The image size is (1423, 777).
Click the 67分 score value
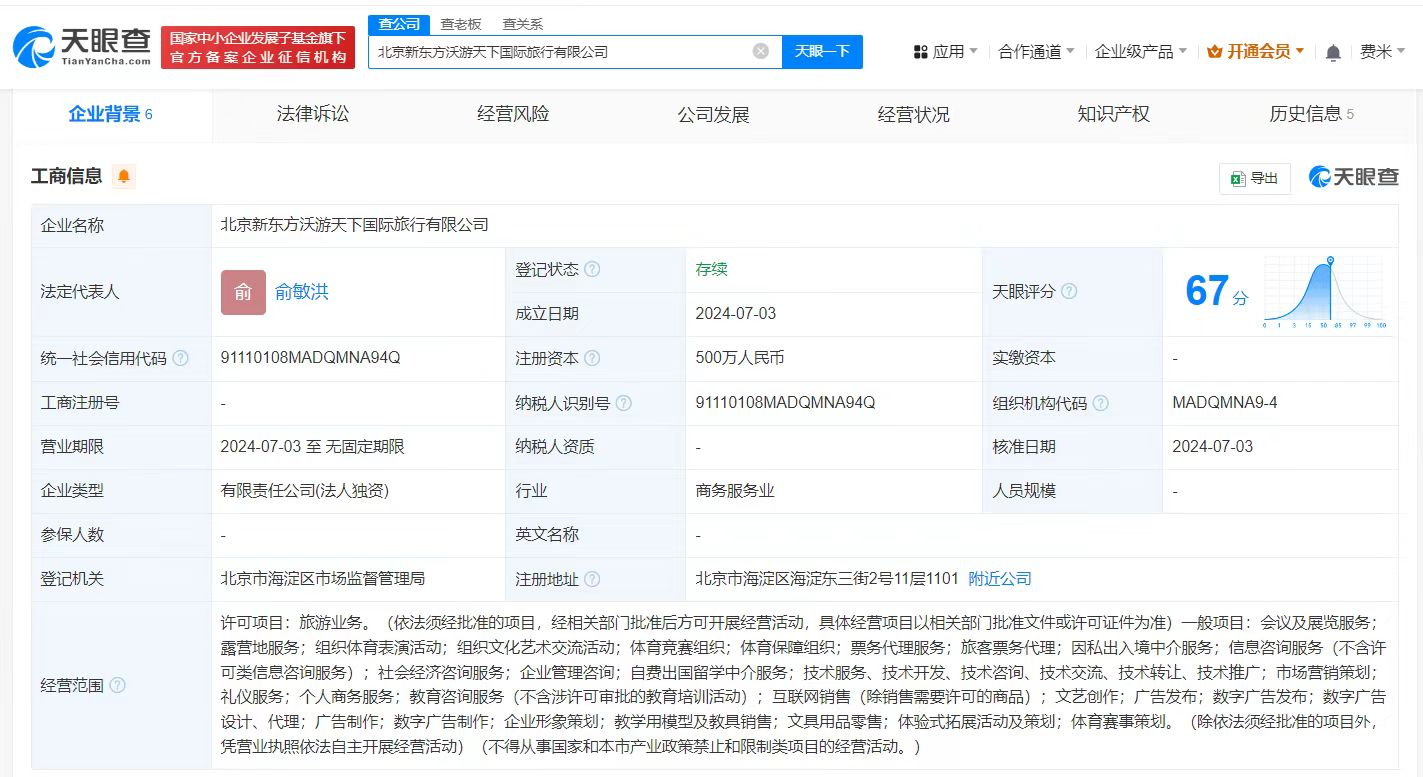coord(1217,291)
